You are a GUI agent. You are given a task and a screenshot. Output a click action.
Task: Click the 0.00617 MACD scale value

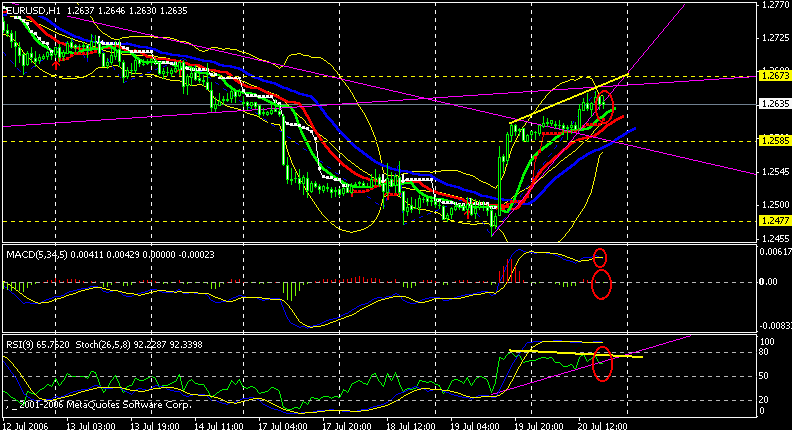[x=776, y=251]
